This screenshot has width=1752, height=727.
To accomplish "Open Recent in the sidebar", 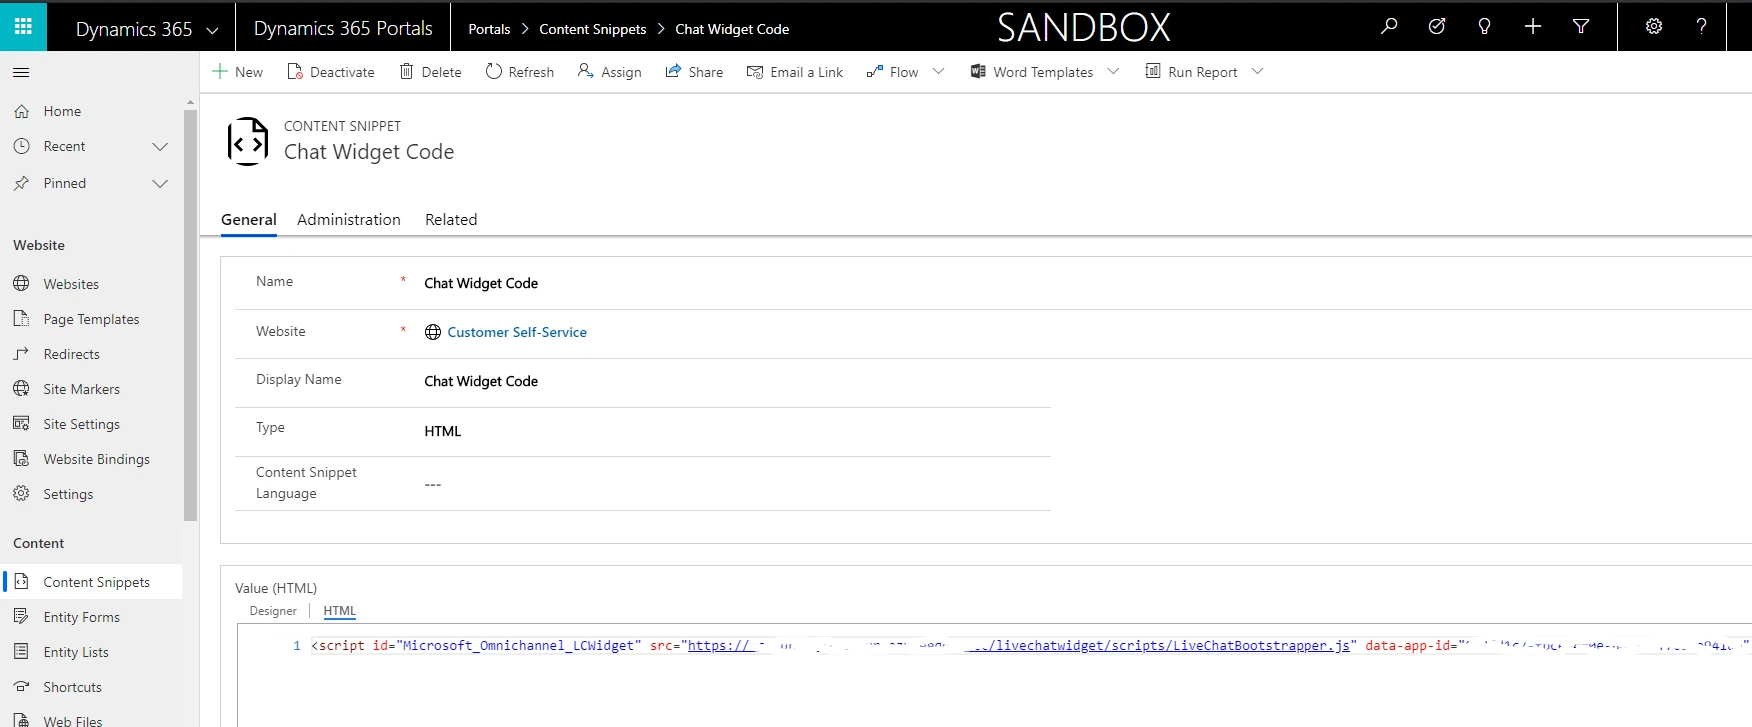I will [64, 146].
